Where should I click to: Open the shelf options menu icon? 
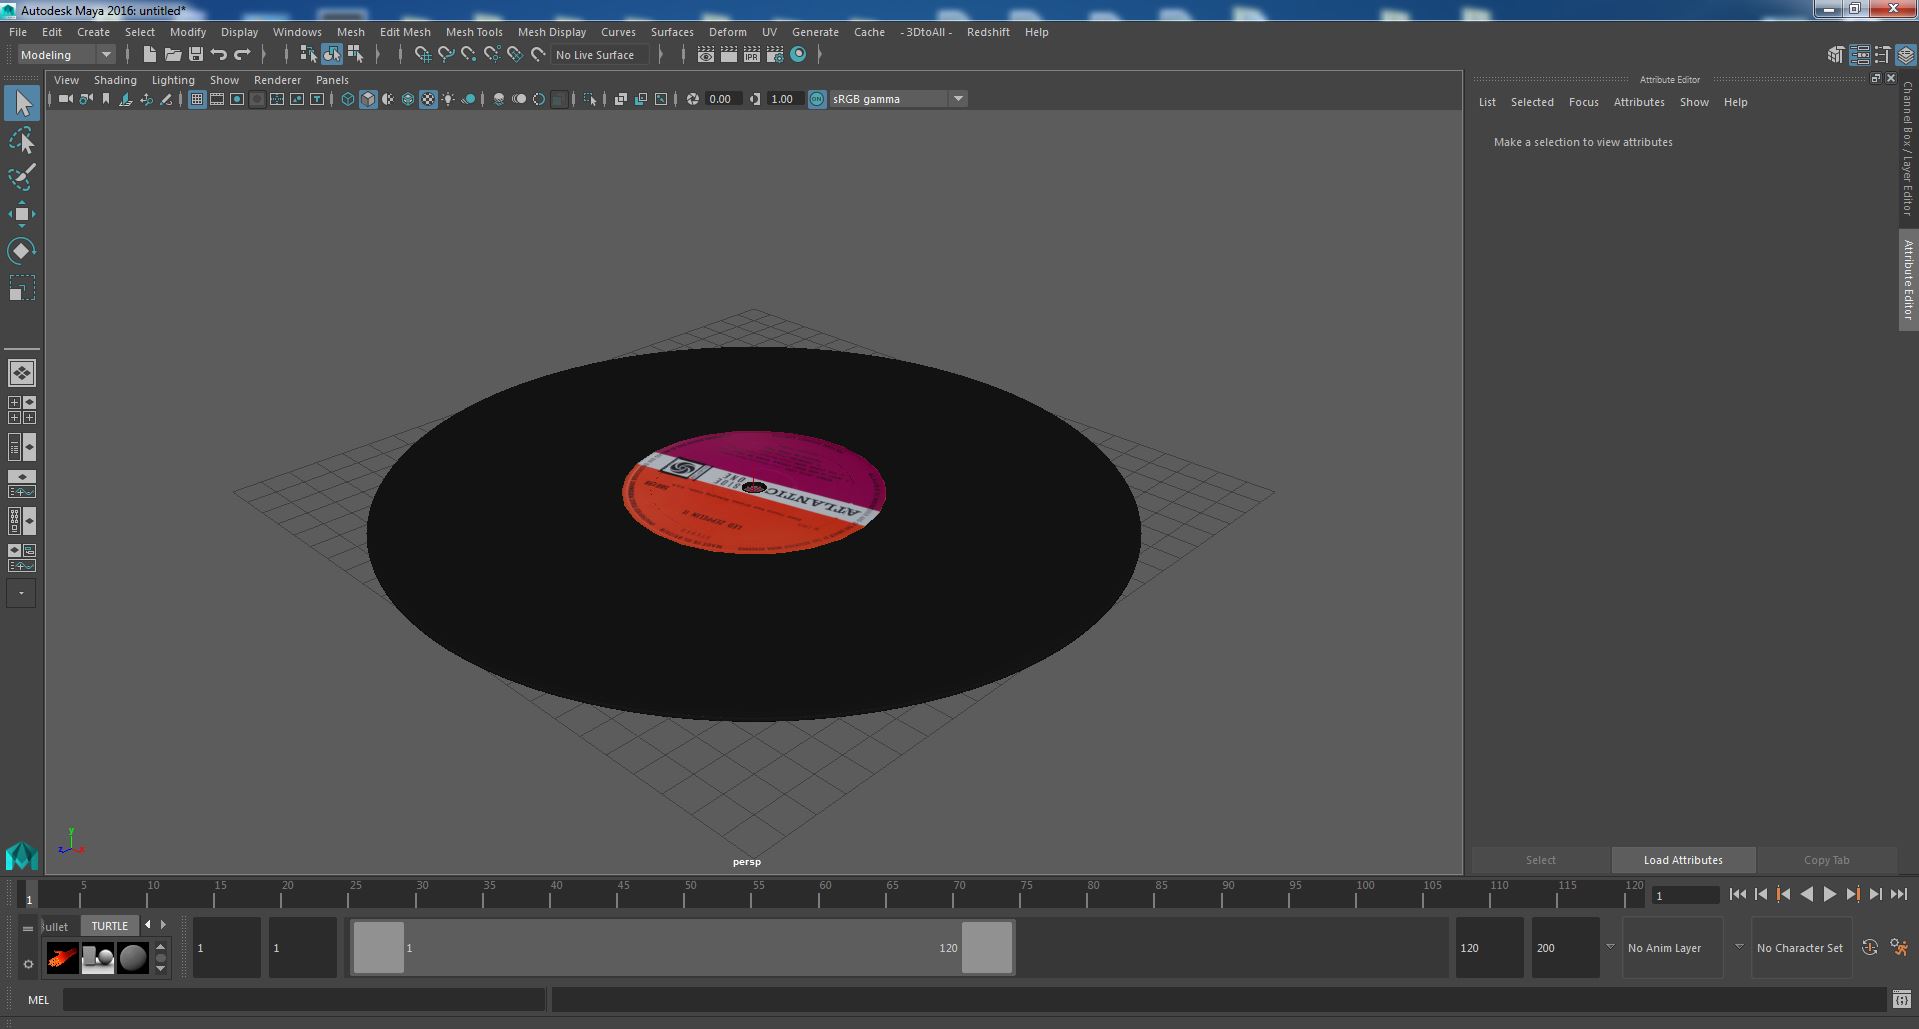point(28,964)
